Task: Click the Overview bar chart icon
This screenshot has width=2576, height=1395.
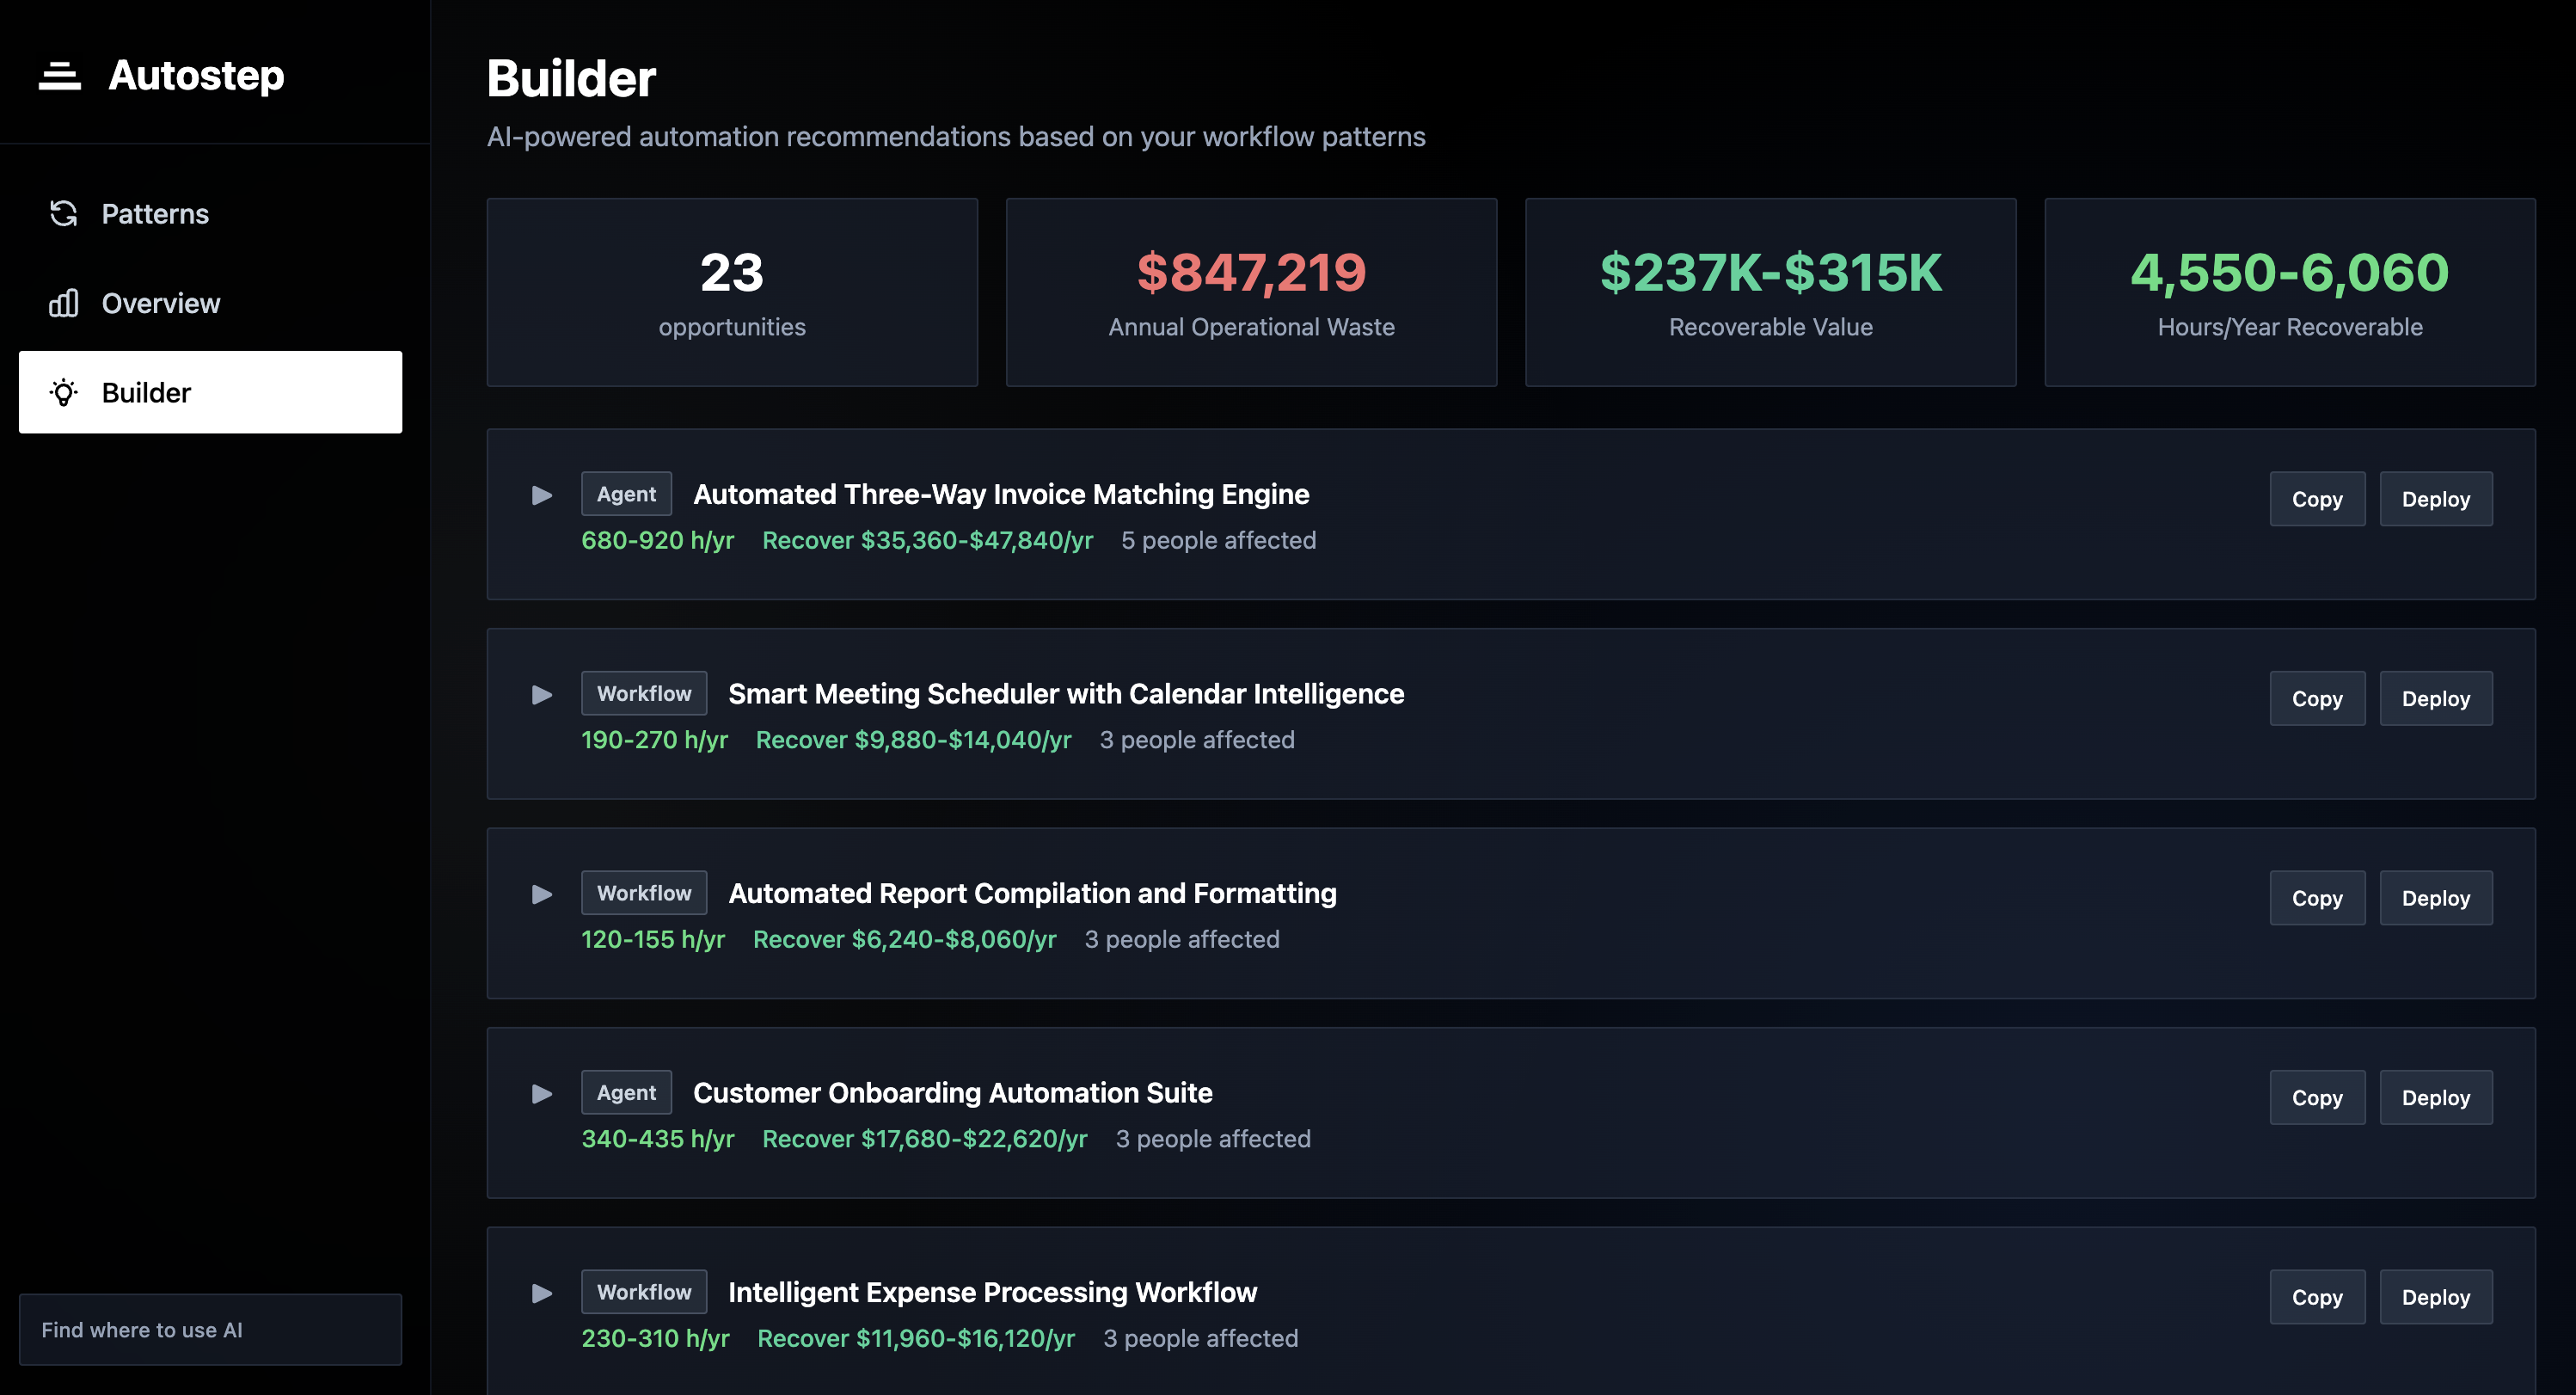Action: click(64, 303)
